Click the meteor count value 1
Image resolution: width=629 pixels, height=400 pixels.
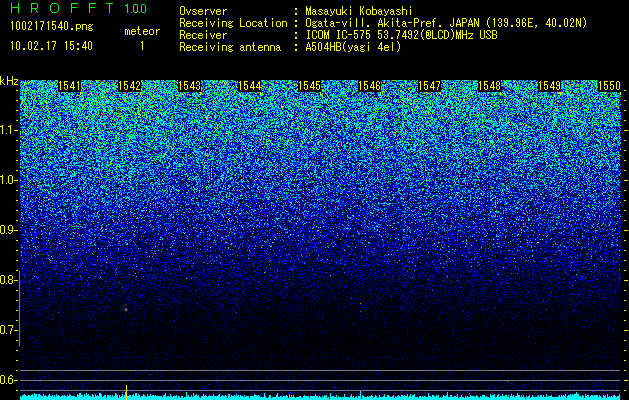pos(142,46)
